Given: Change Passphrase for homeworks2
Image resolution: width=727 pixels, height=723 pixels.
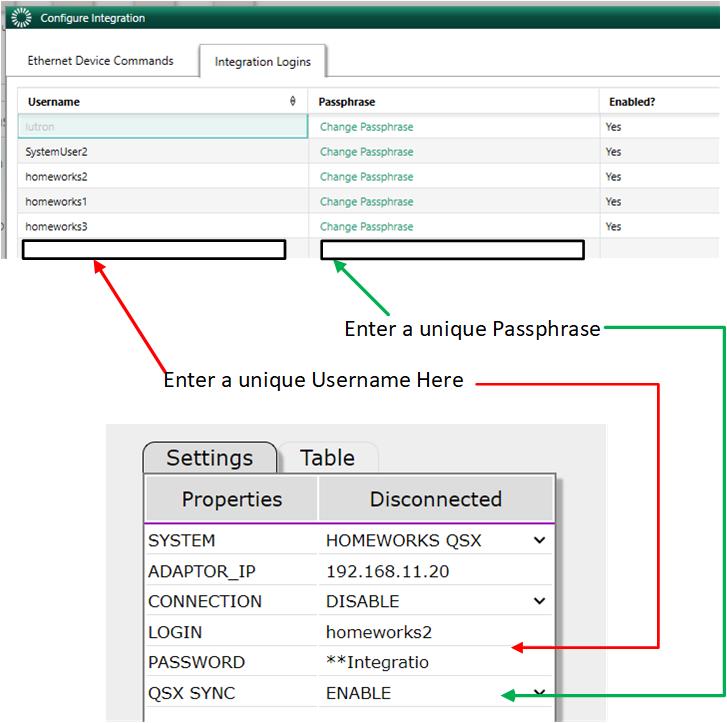Looking at the screenshot, I should 366,177.
